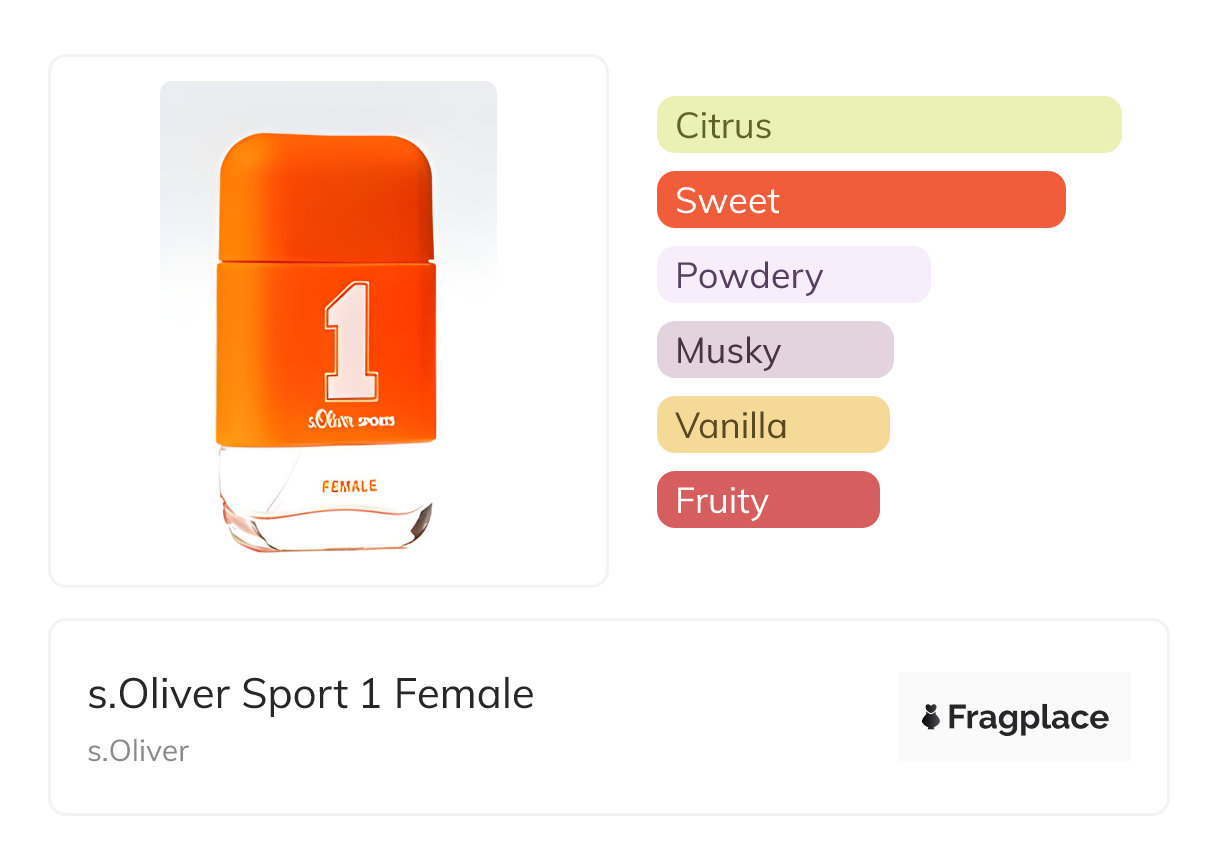Click the word Sport in product title
Viewport: 1218px width, 864px height.
(296, 694)
